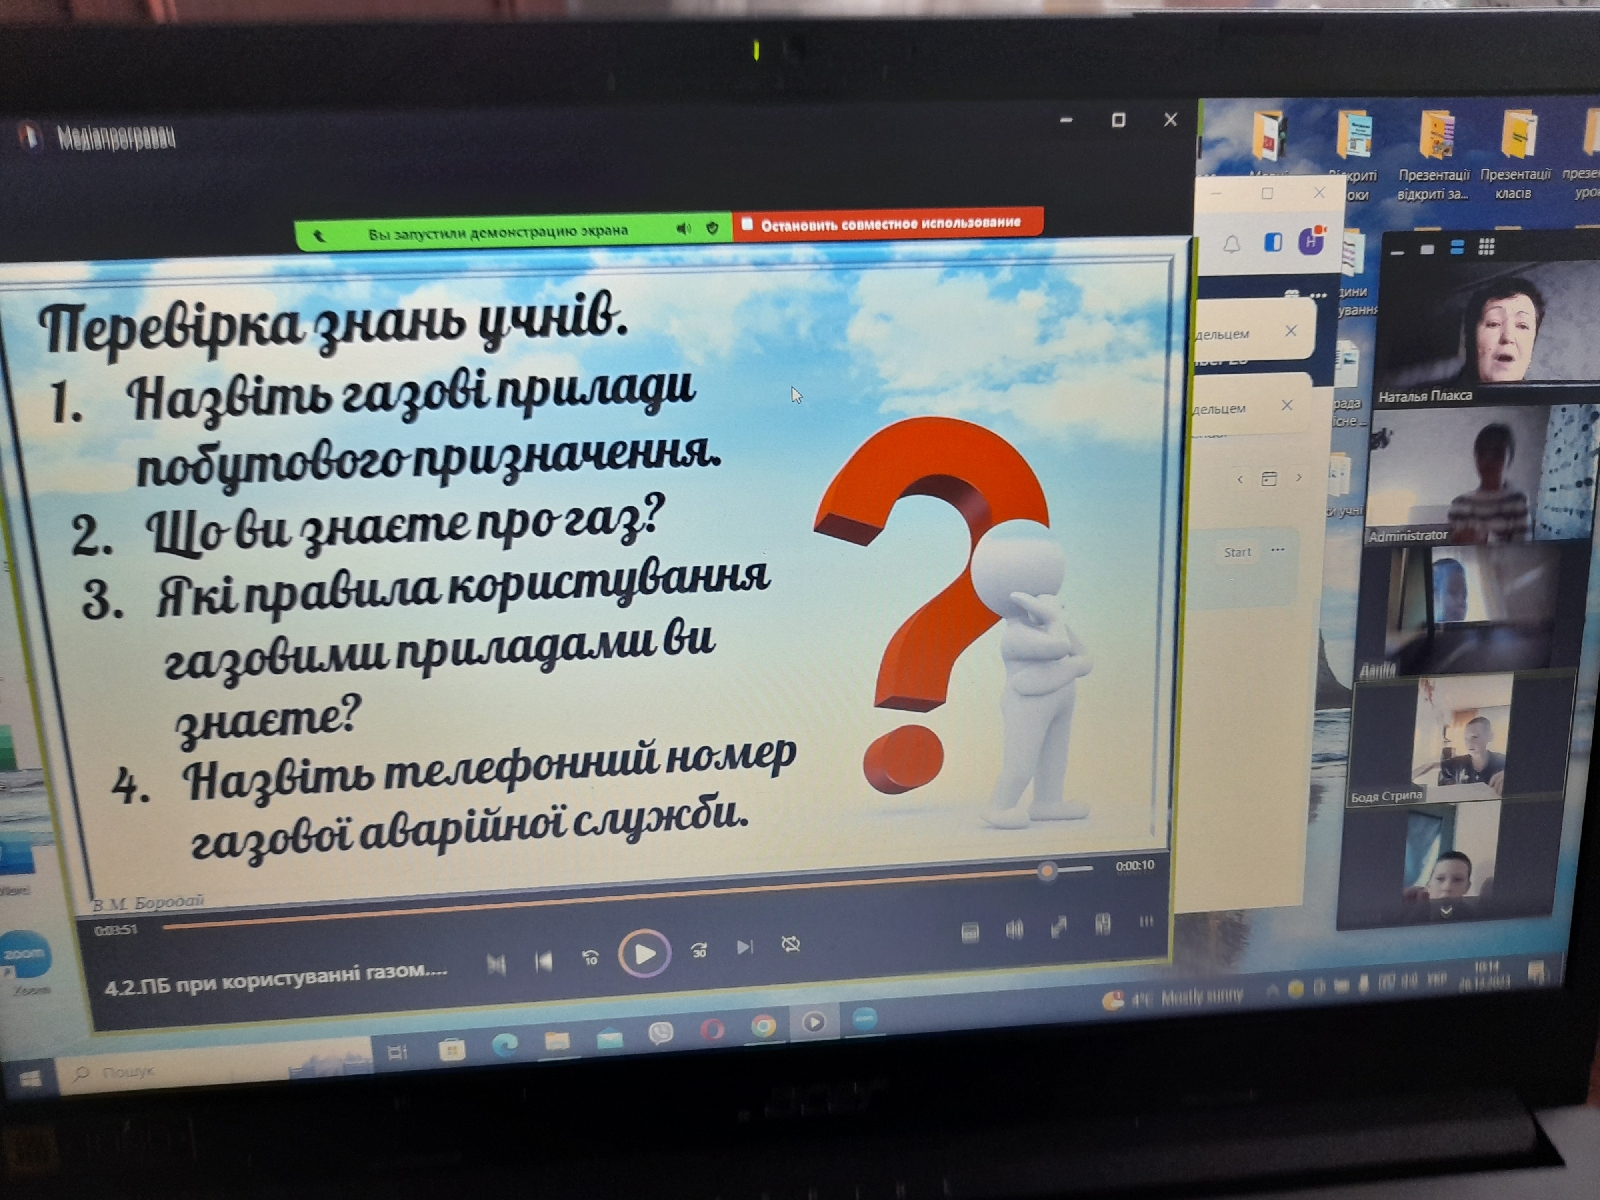Image resolution: width=1600 pixels, height=1200 pixels.
Task: Open profile avatar in Zoom window
Action: [x=1311, y=240]
